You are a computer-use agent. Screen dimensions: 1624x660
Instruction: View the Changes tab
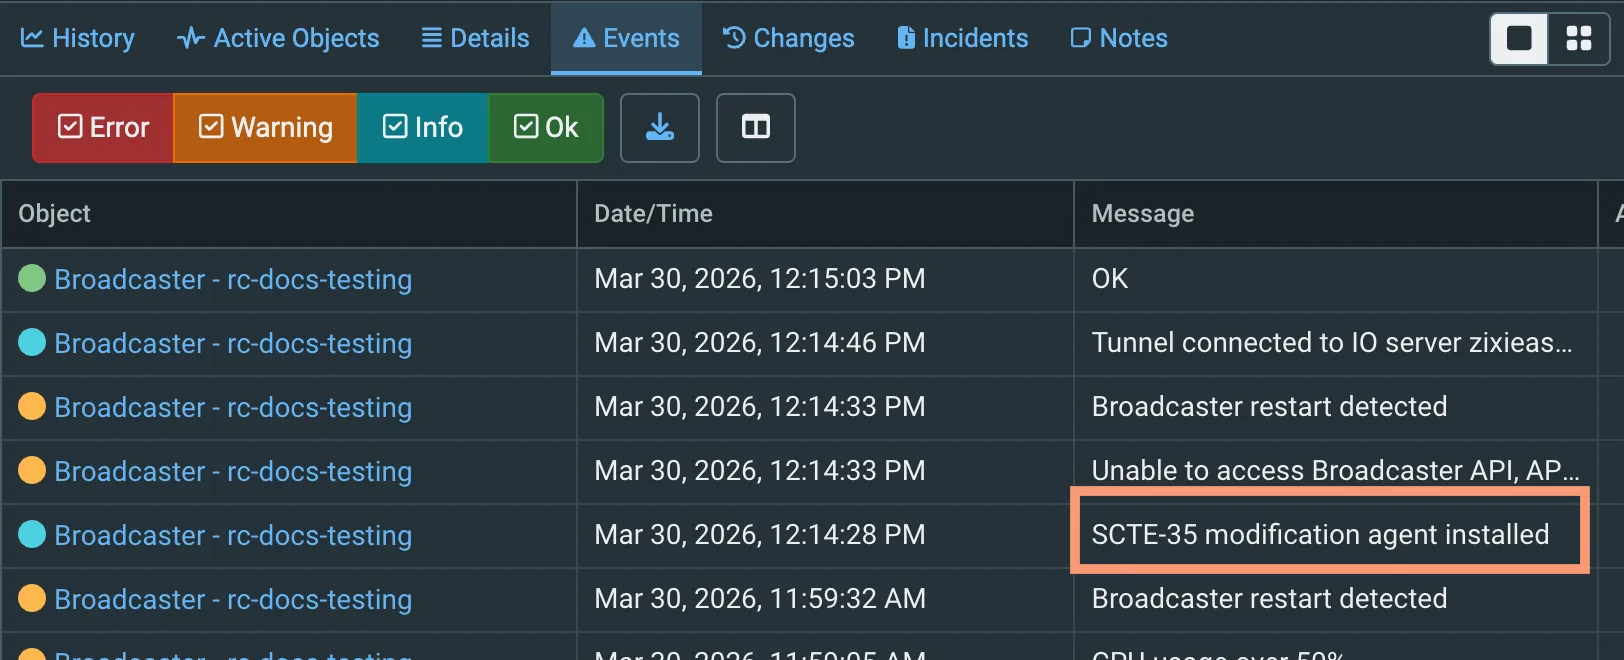788,38
